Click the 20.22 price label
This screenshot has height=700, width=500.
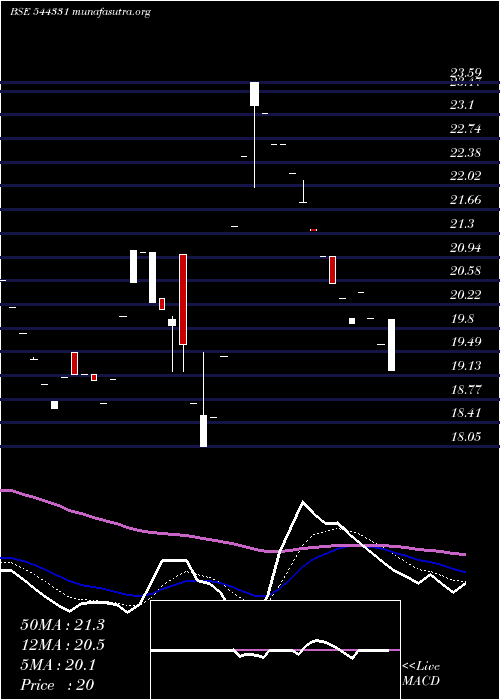pos(466,295)
